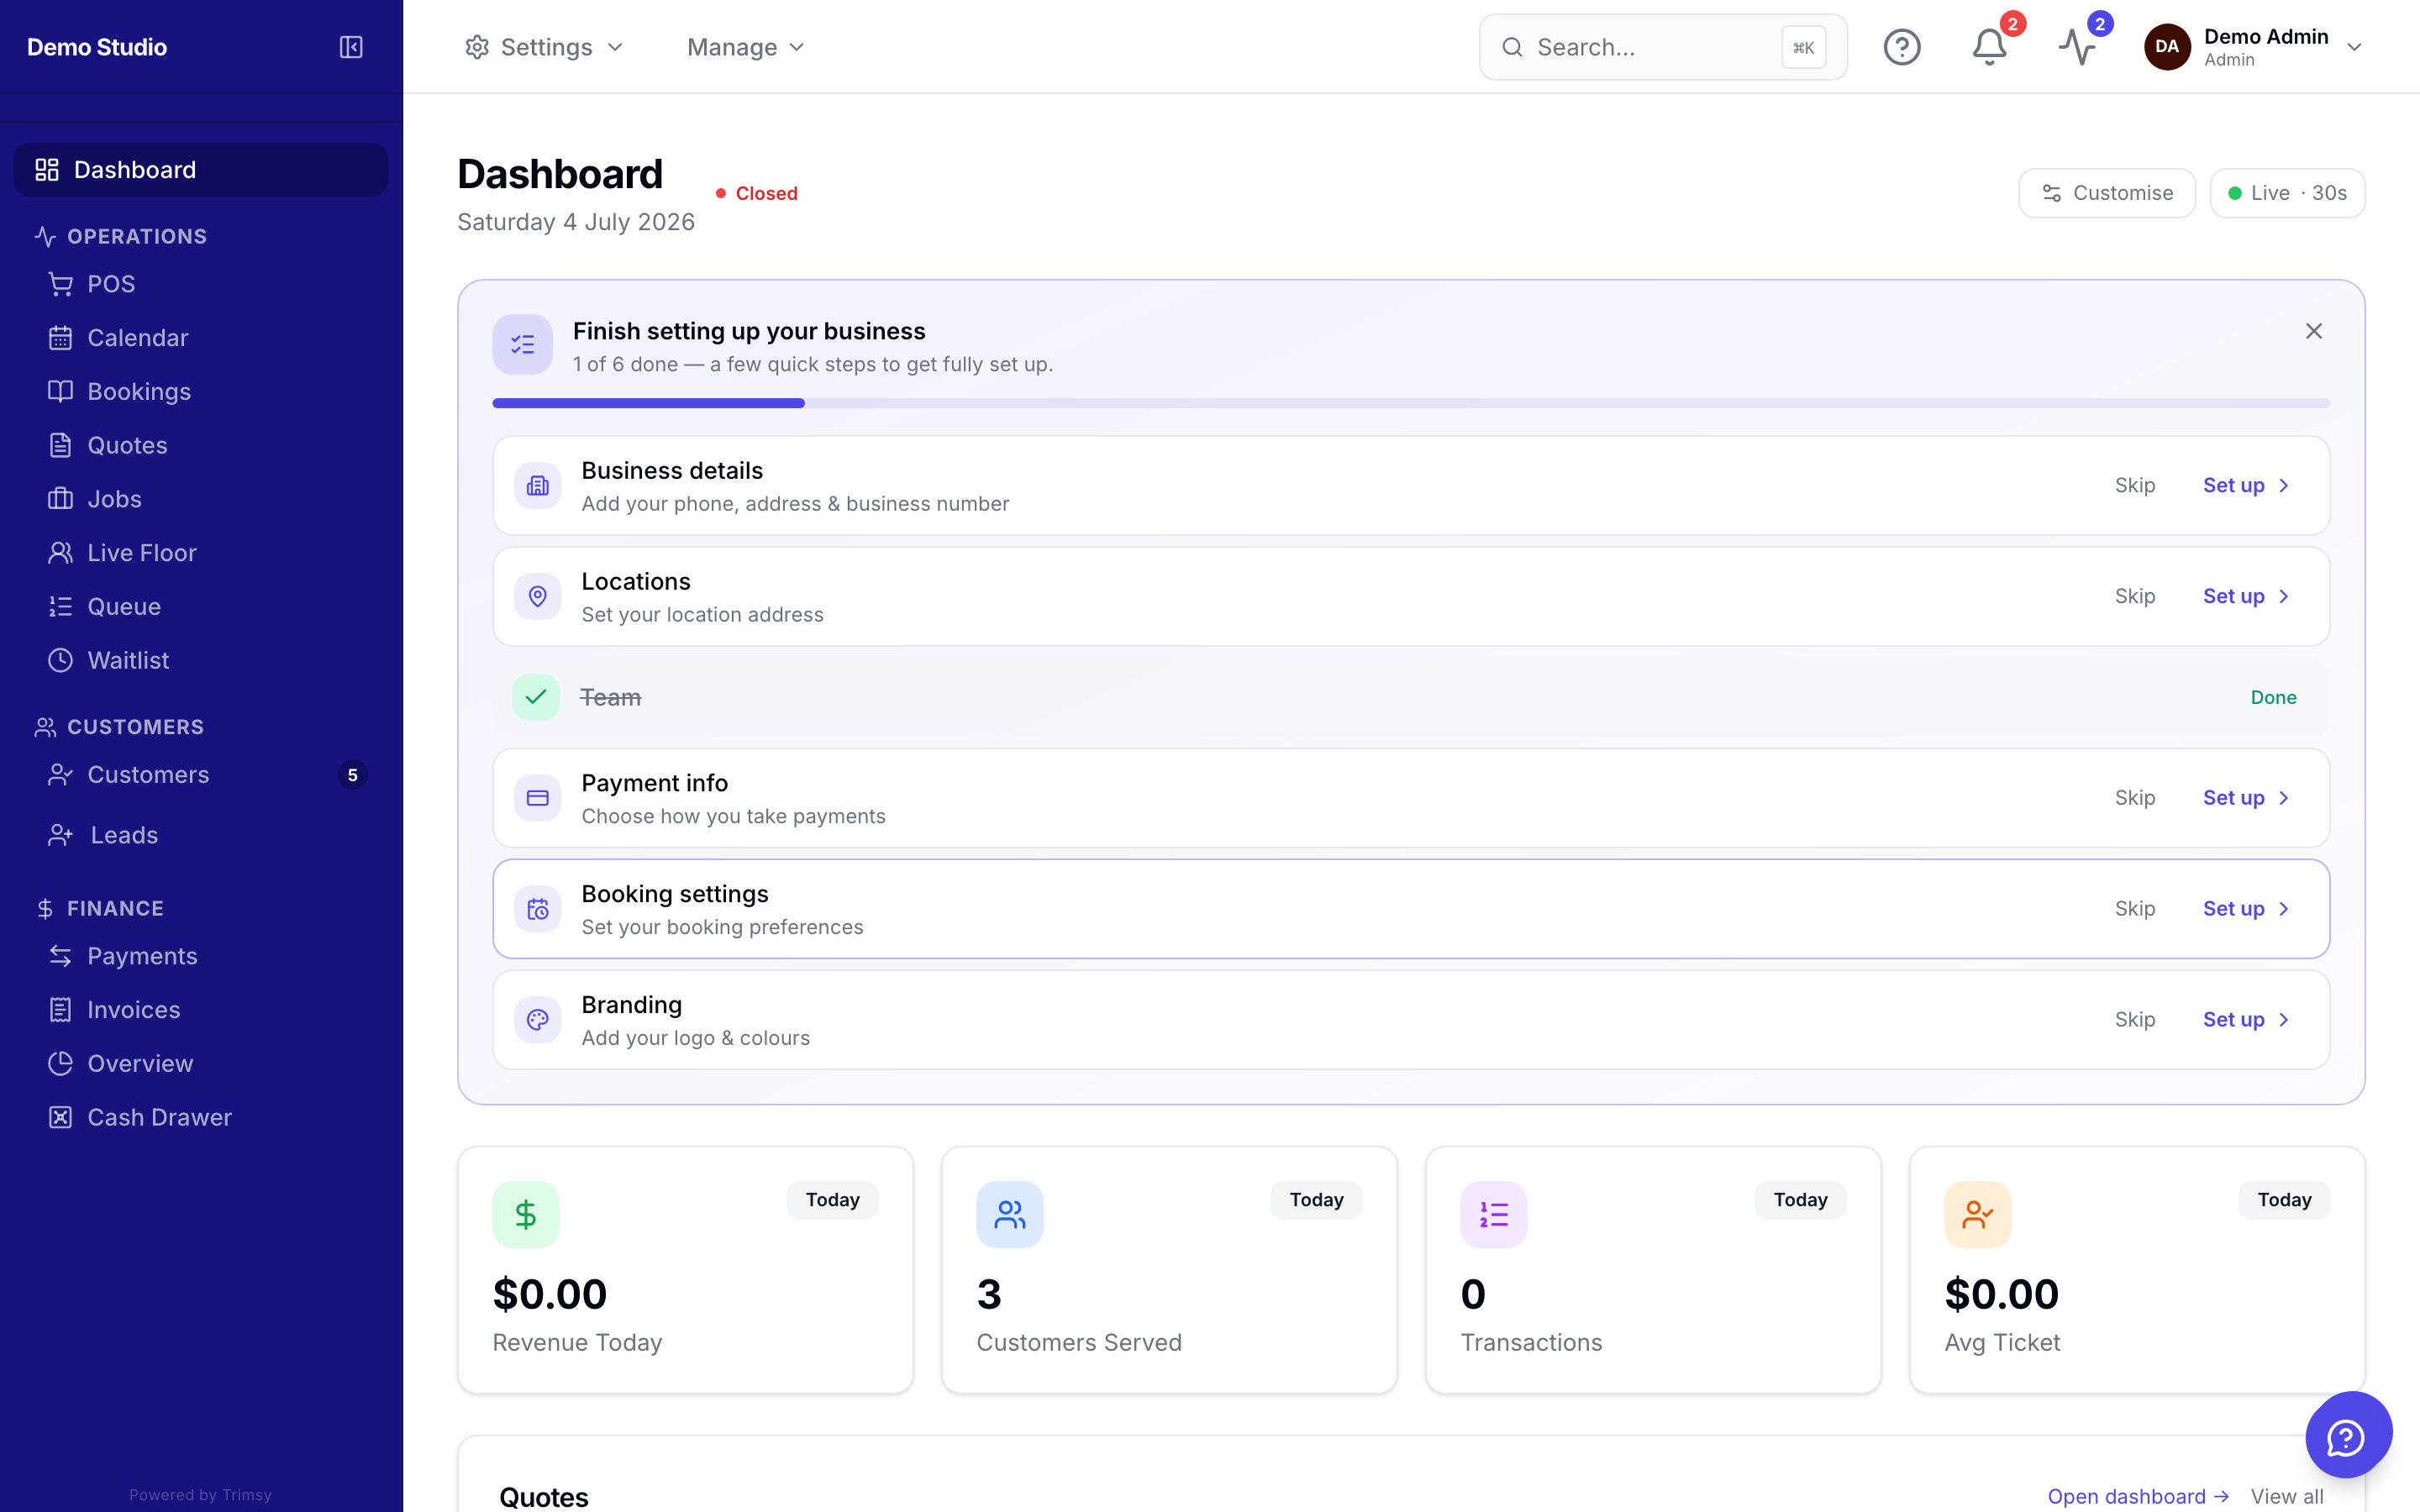Click the DA user avatar
The image size is (2420, 1512).
tap(2166, 47)
